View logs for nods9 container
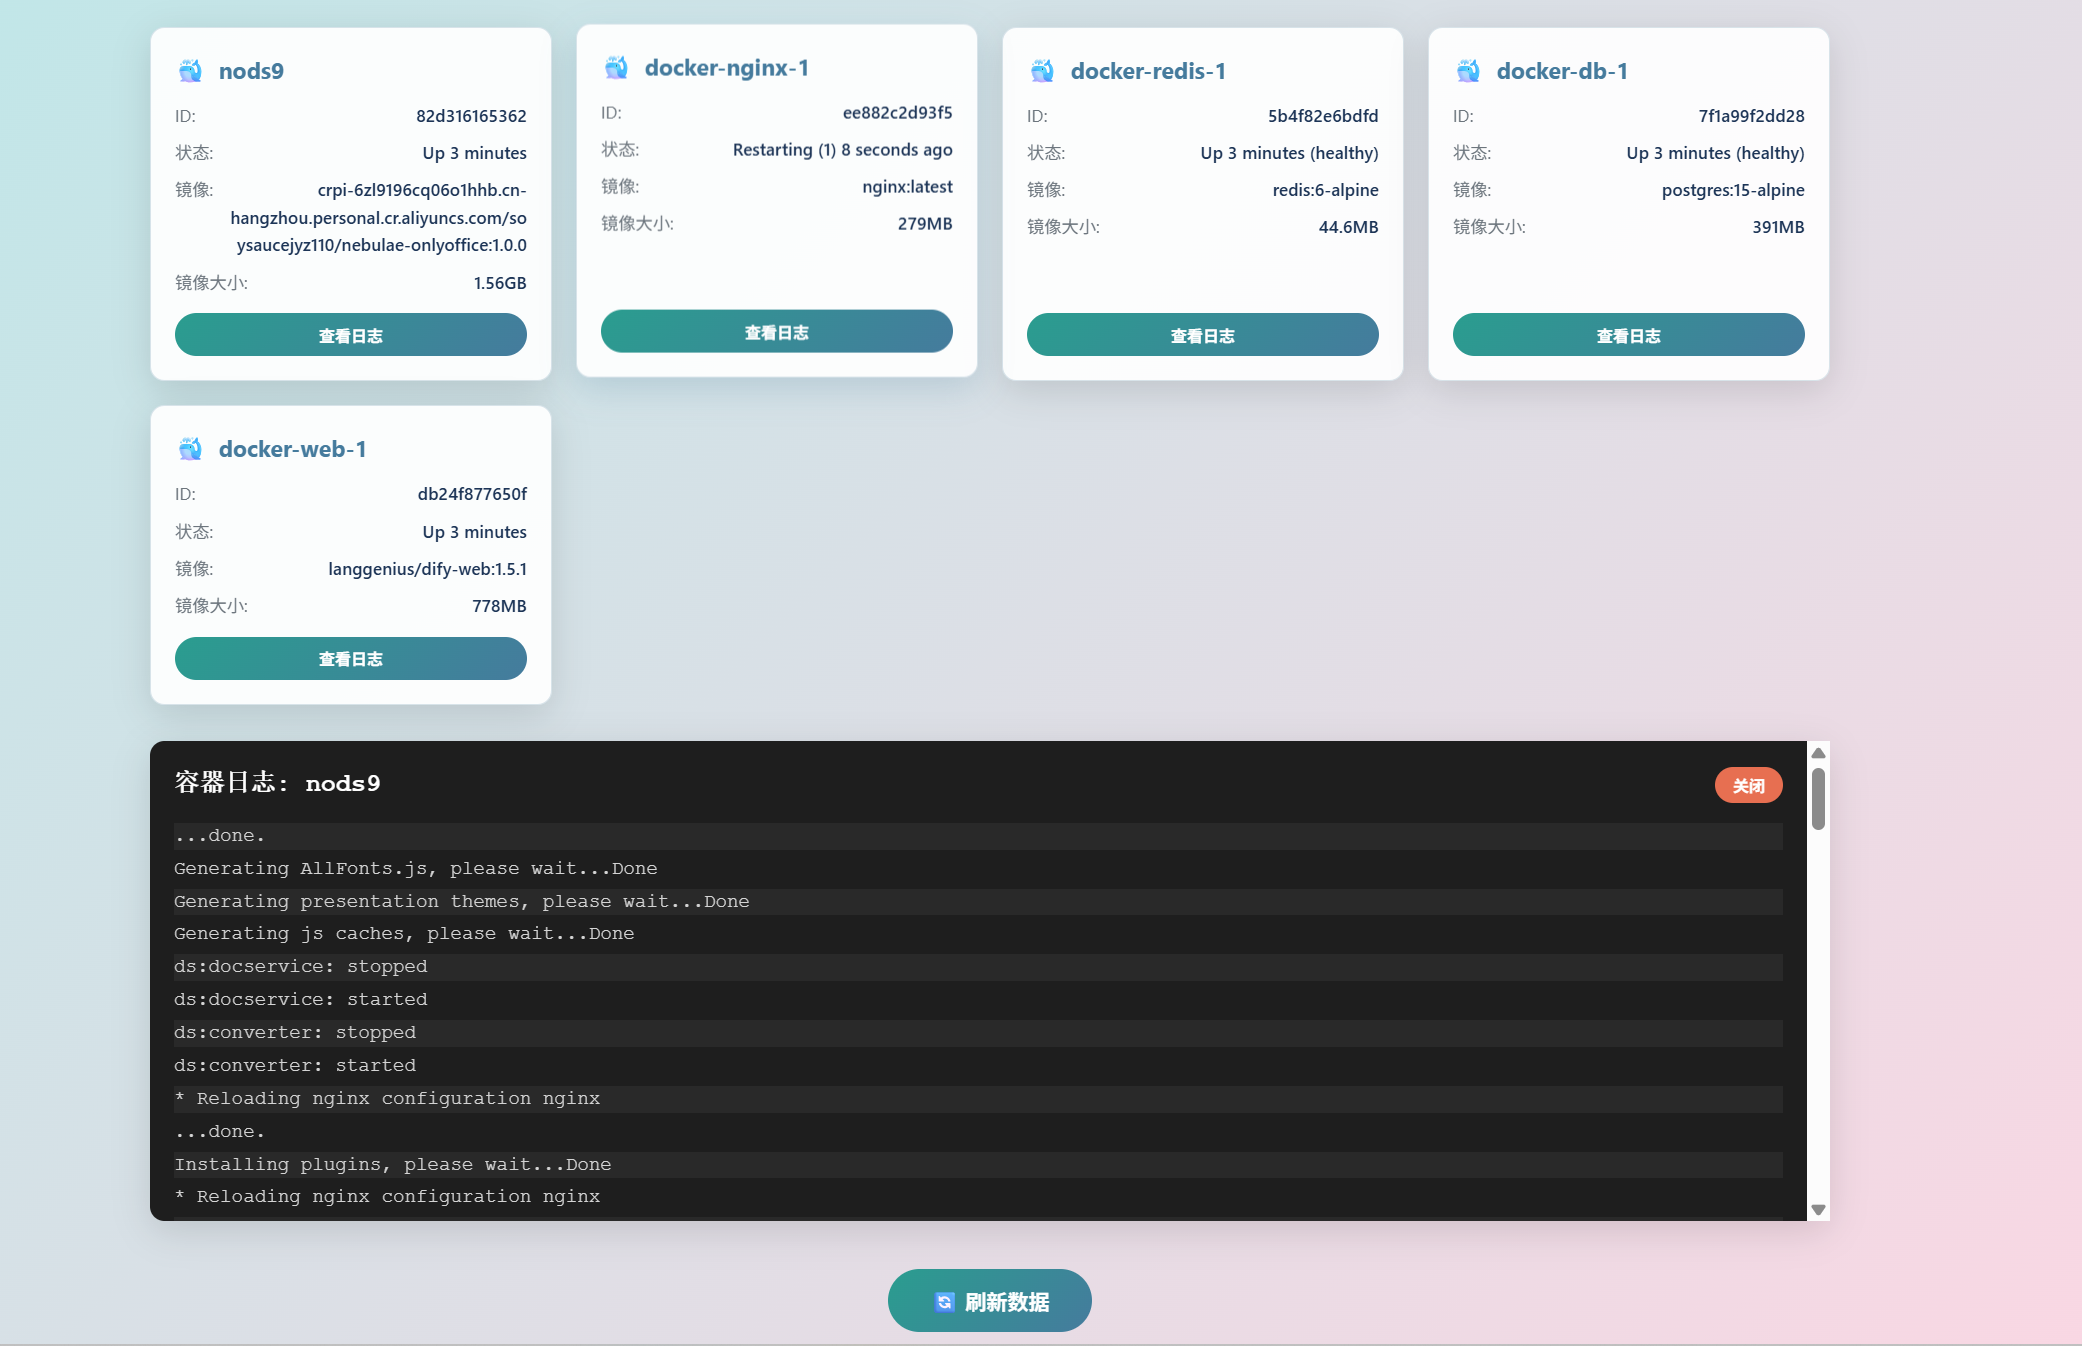Viewport: 2082px width, 1346px height. (350, 335)
